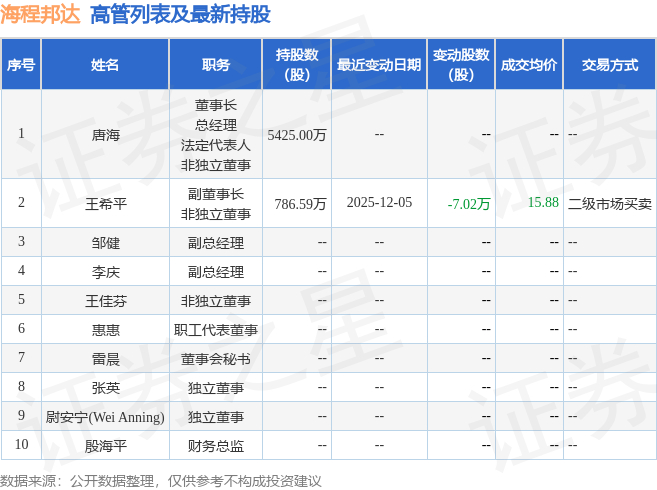Click the name 邹健 in row 3

[106, 243]
